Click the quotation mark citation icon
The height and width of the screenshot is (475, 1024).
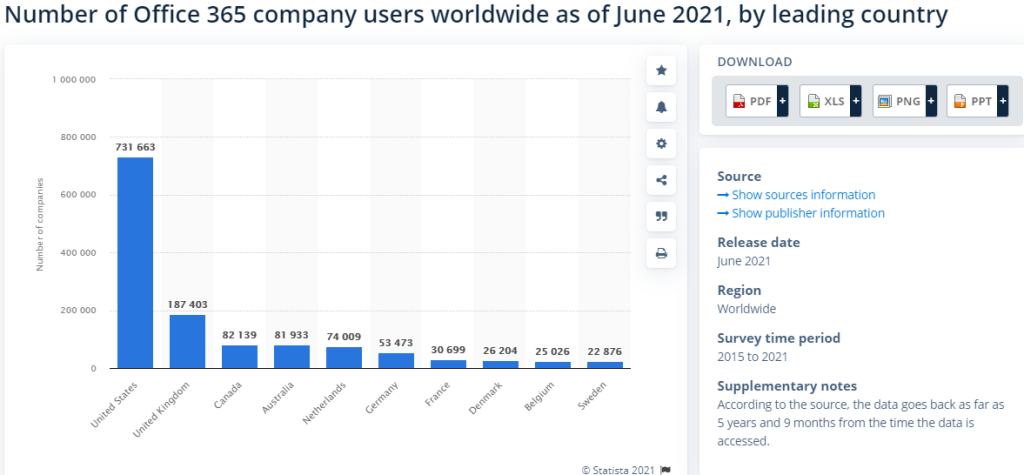[661, 217]
